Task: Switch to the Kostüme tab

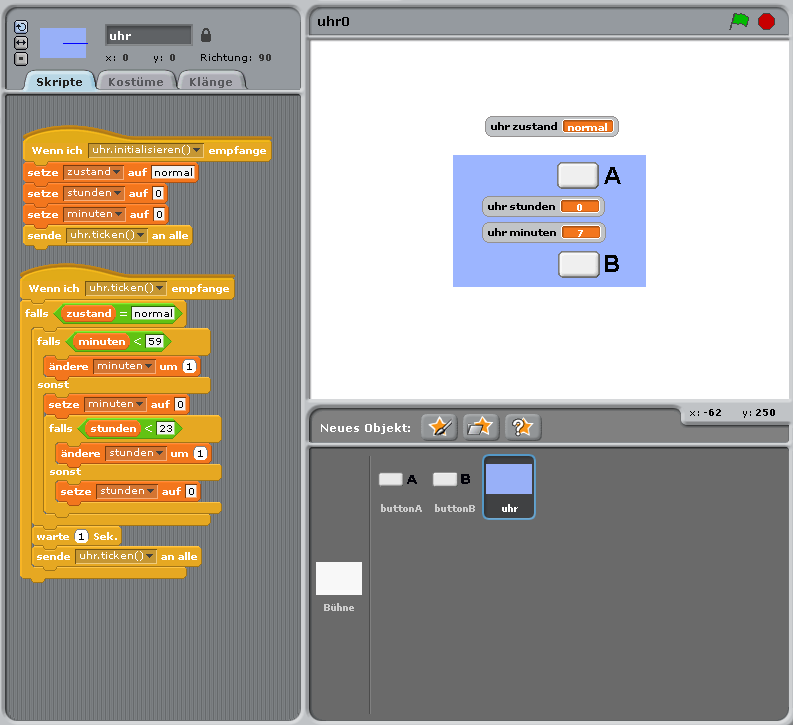Action: coord(136,82)
